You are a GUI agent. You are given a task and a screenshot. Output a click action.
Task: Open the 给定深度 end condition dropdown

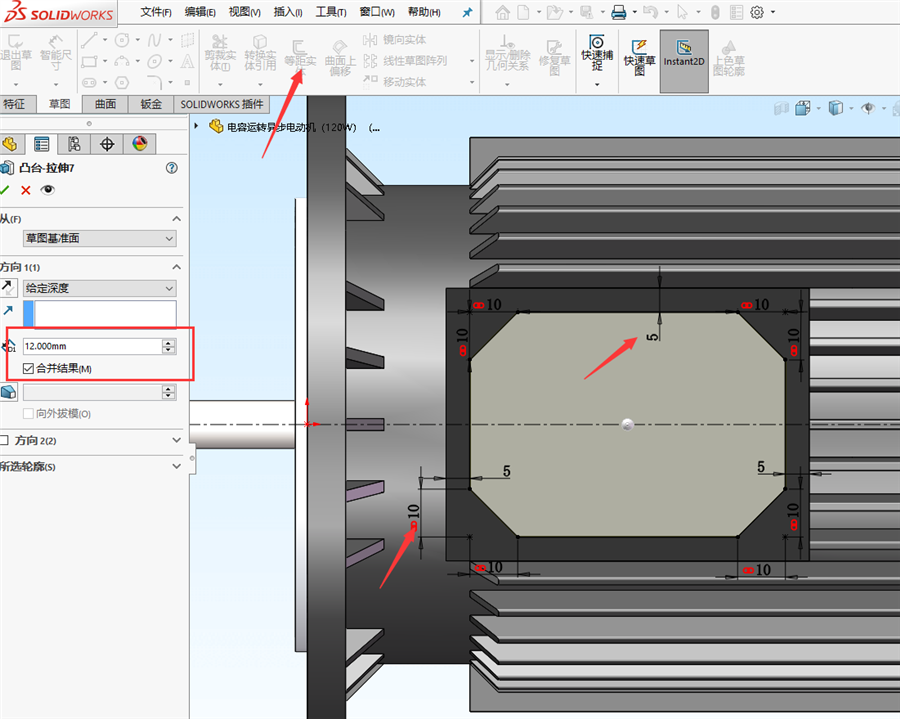pos(100,288)
